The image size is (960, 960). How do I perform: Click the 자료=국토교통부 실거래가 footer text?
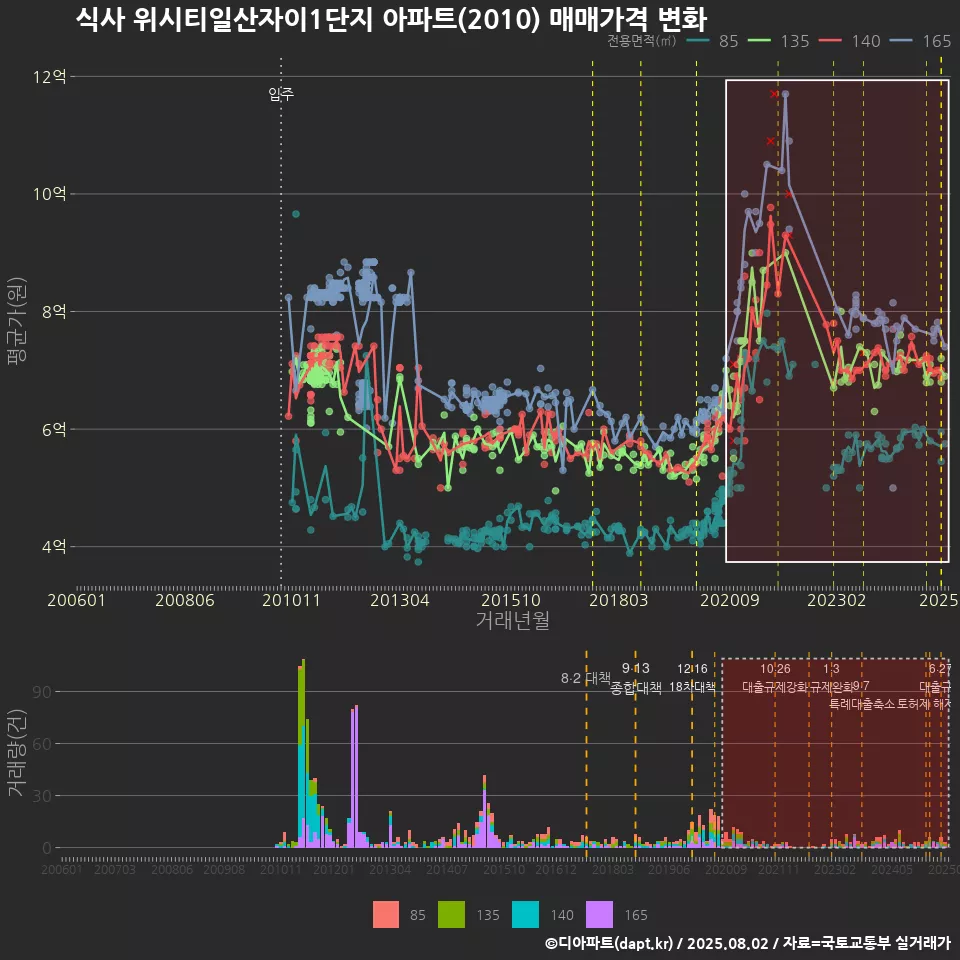click(x=867, y=943)
